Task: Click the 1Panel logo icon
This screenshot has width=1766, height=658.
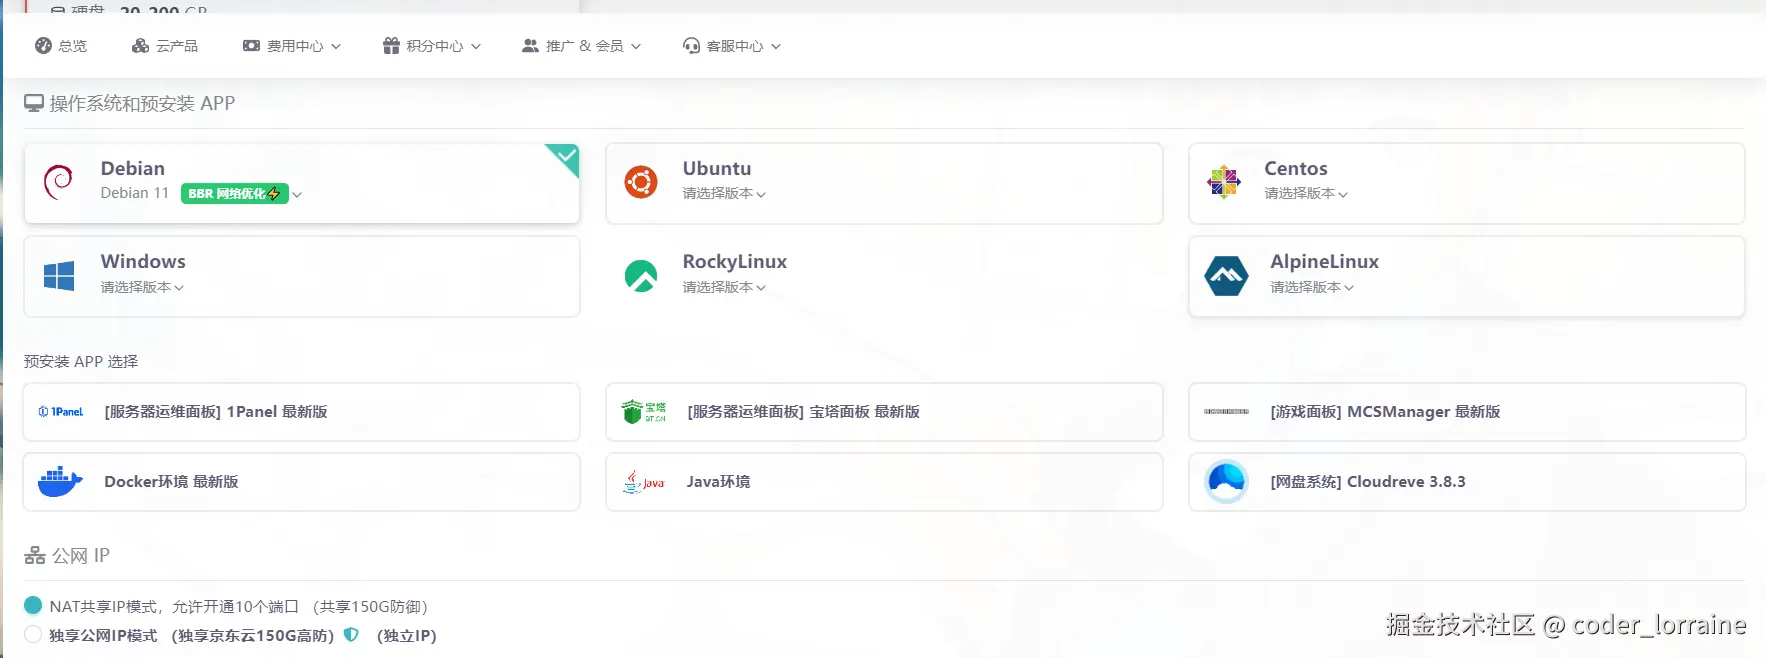Action: coord(61,412)
